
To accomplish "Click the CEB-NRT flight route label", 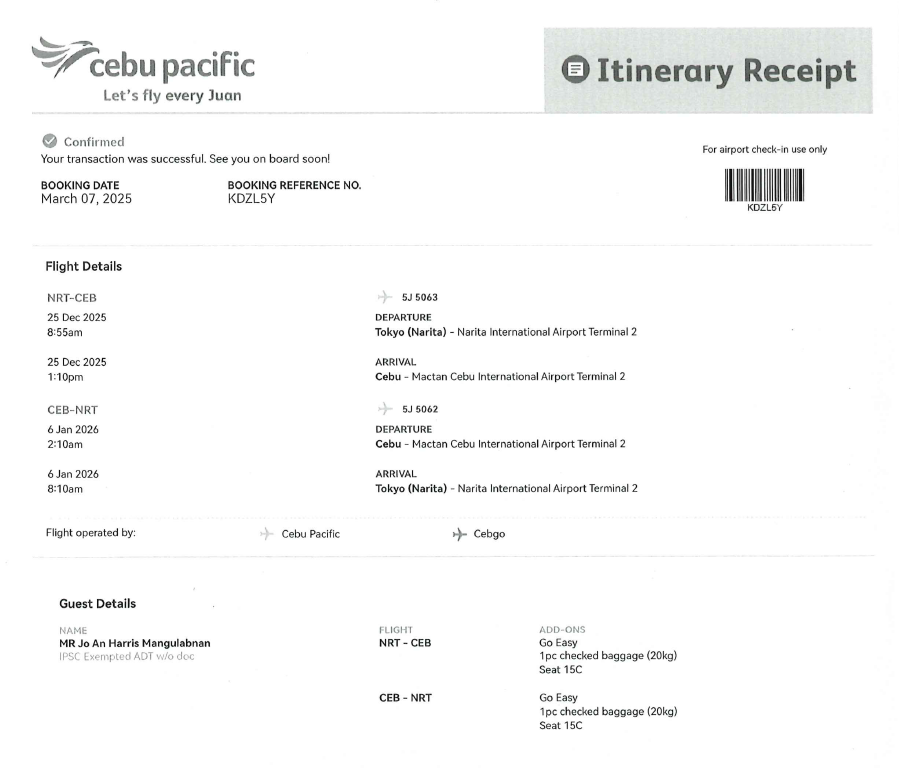I will point(72,410).
